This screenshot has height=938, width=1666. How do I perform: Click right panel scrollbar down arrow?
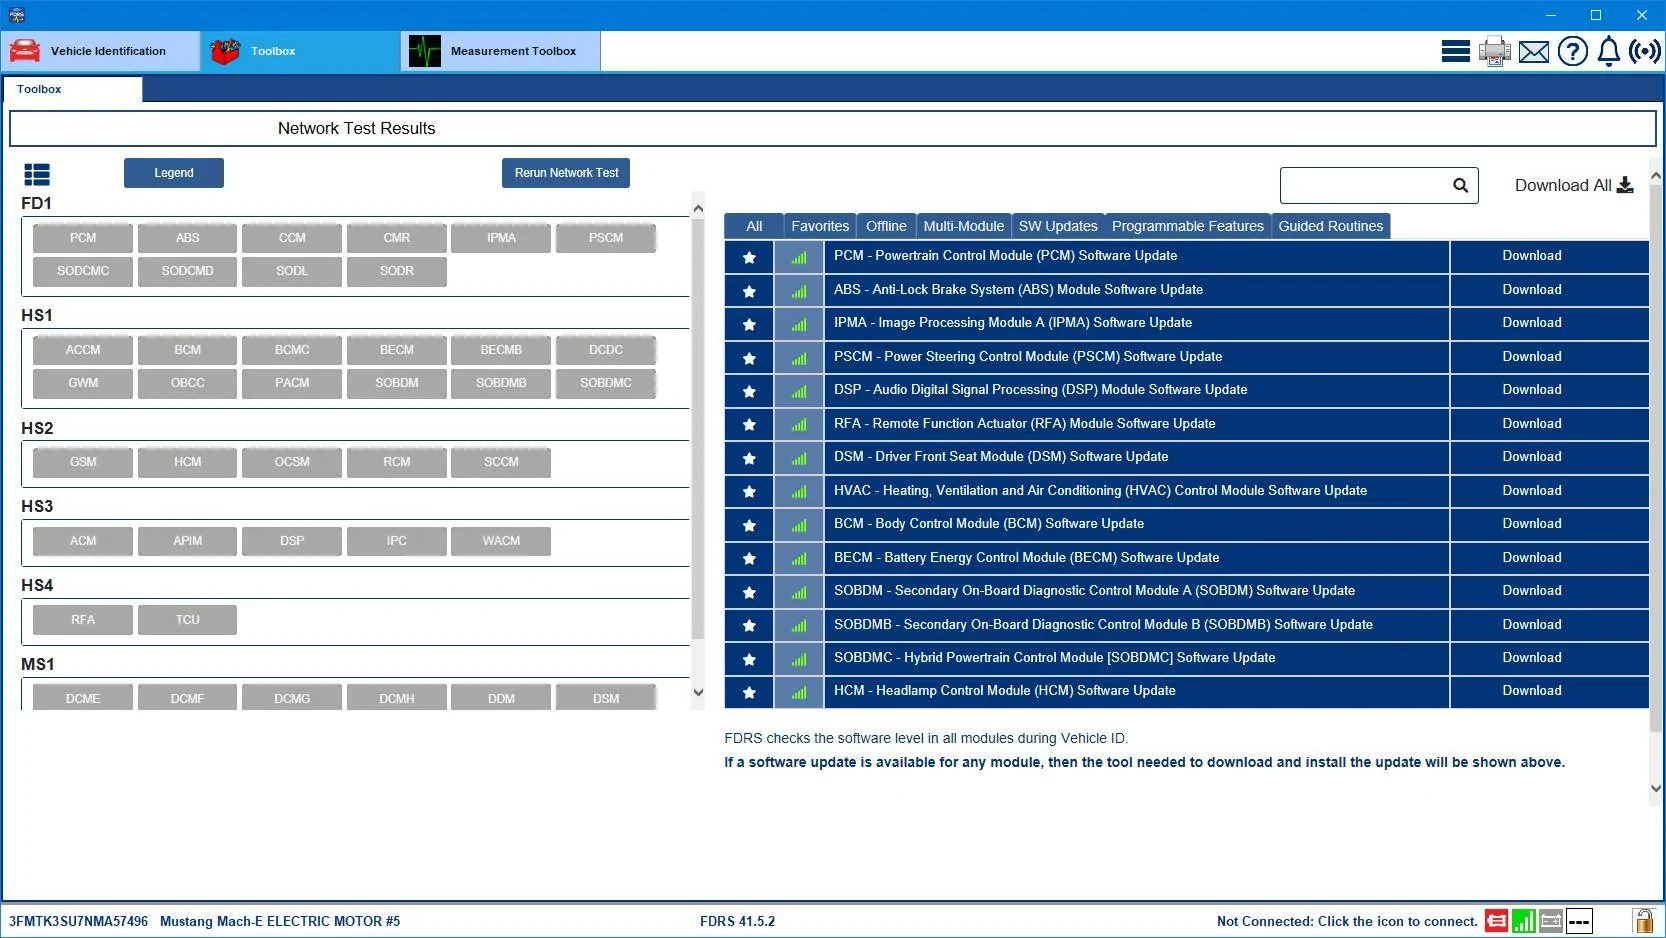(x=1656, y=789)
